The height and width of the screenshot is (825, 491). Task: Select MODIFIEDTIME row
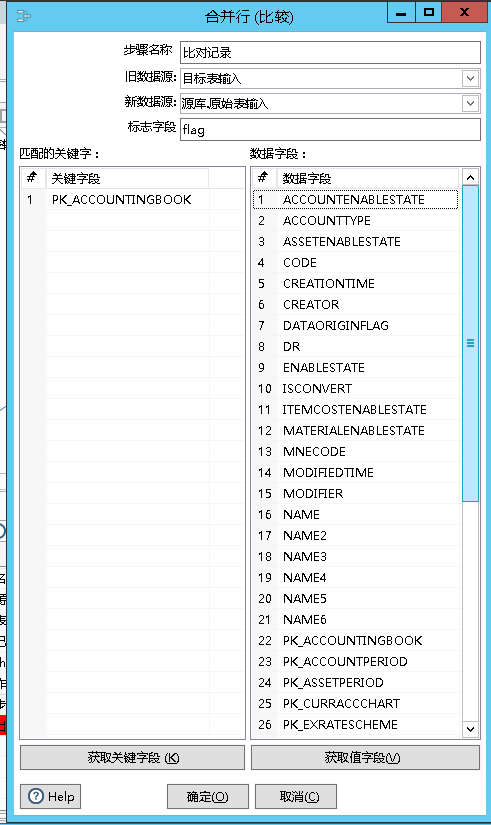tap(355, 473)
